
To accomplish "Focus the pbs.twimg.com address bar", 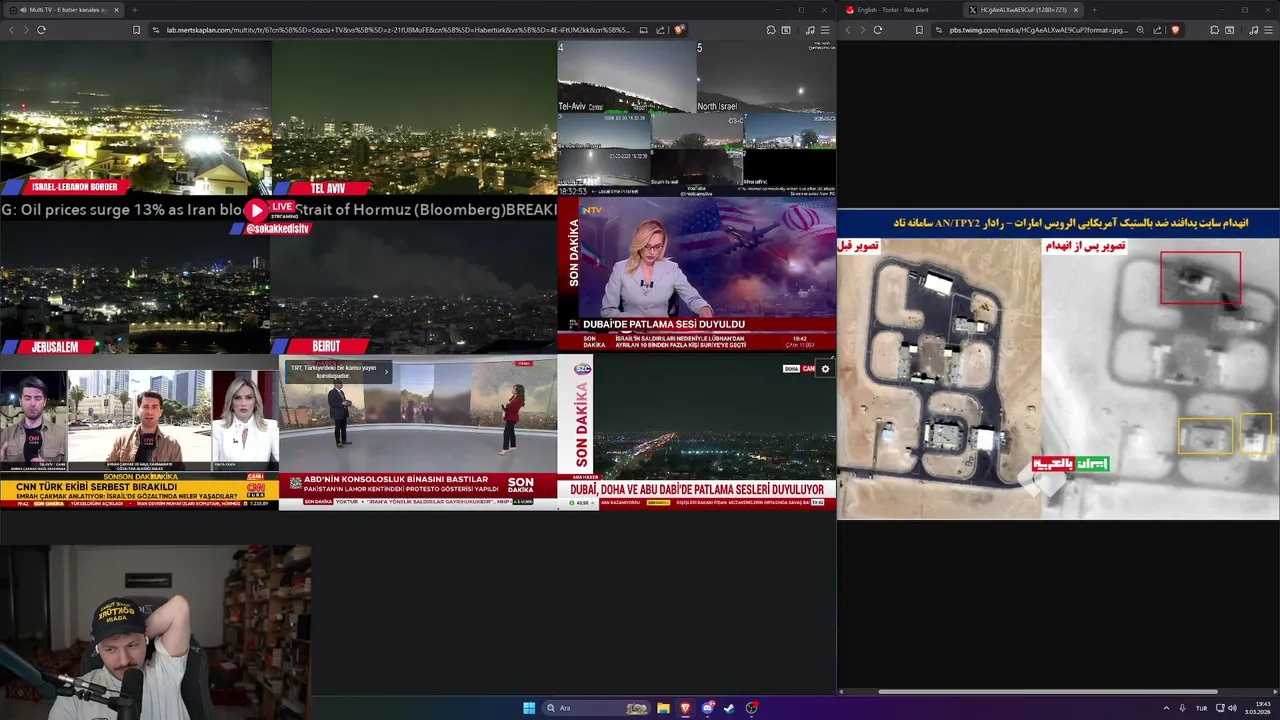I will [x=1035, y=30].
